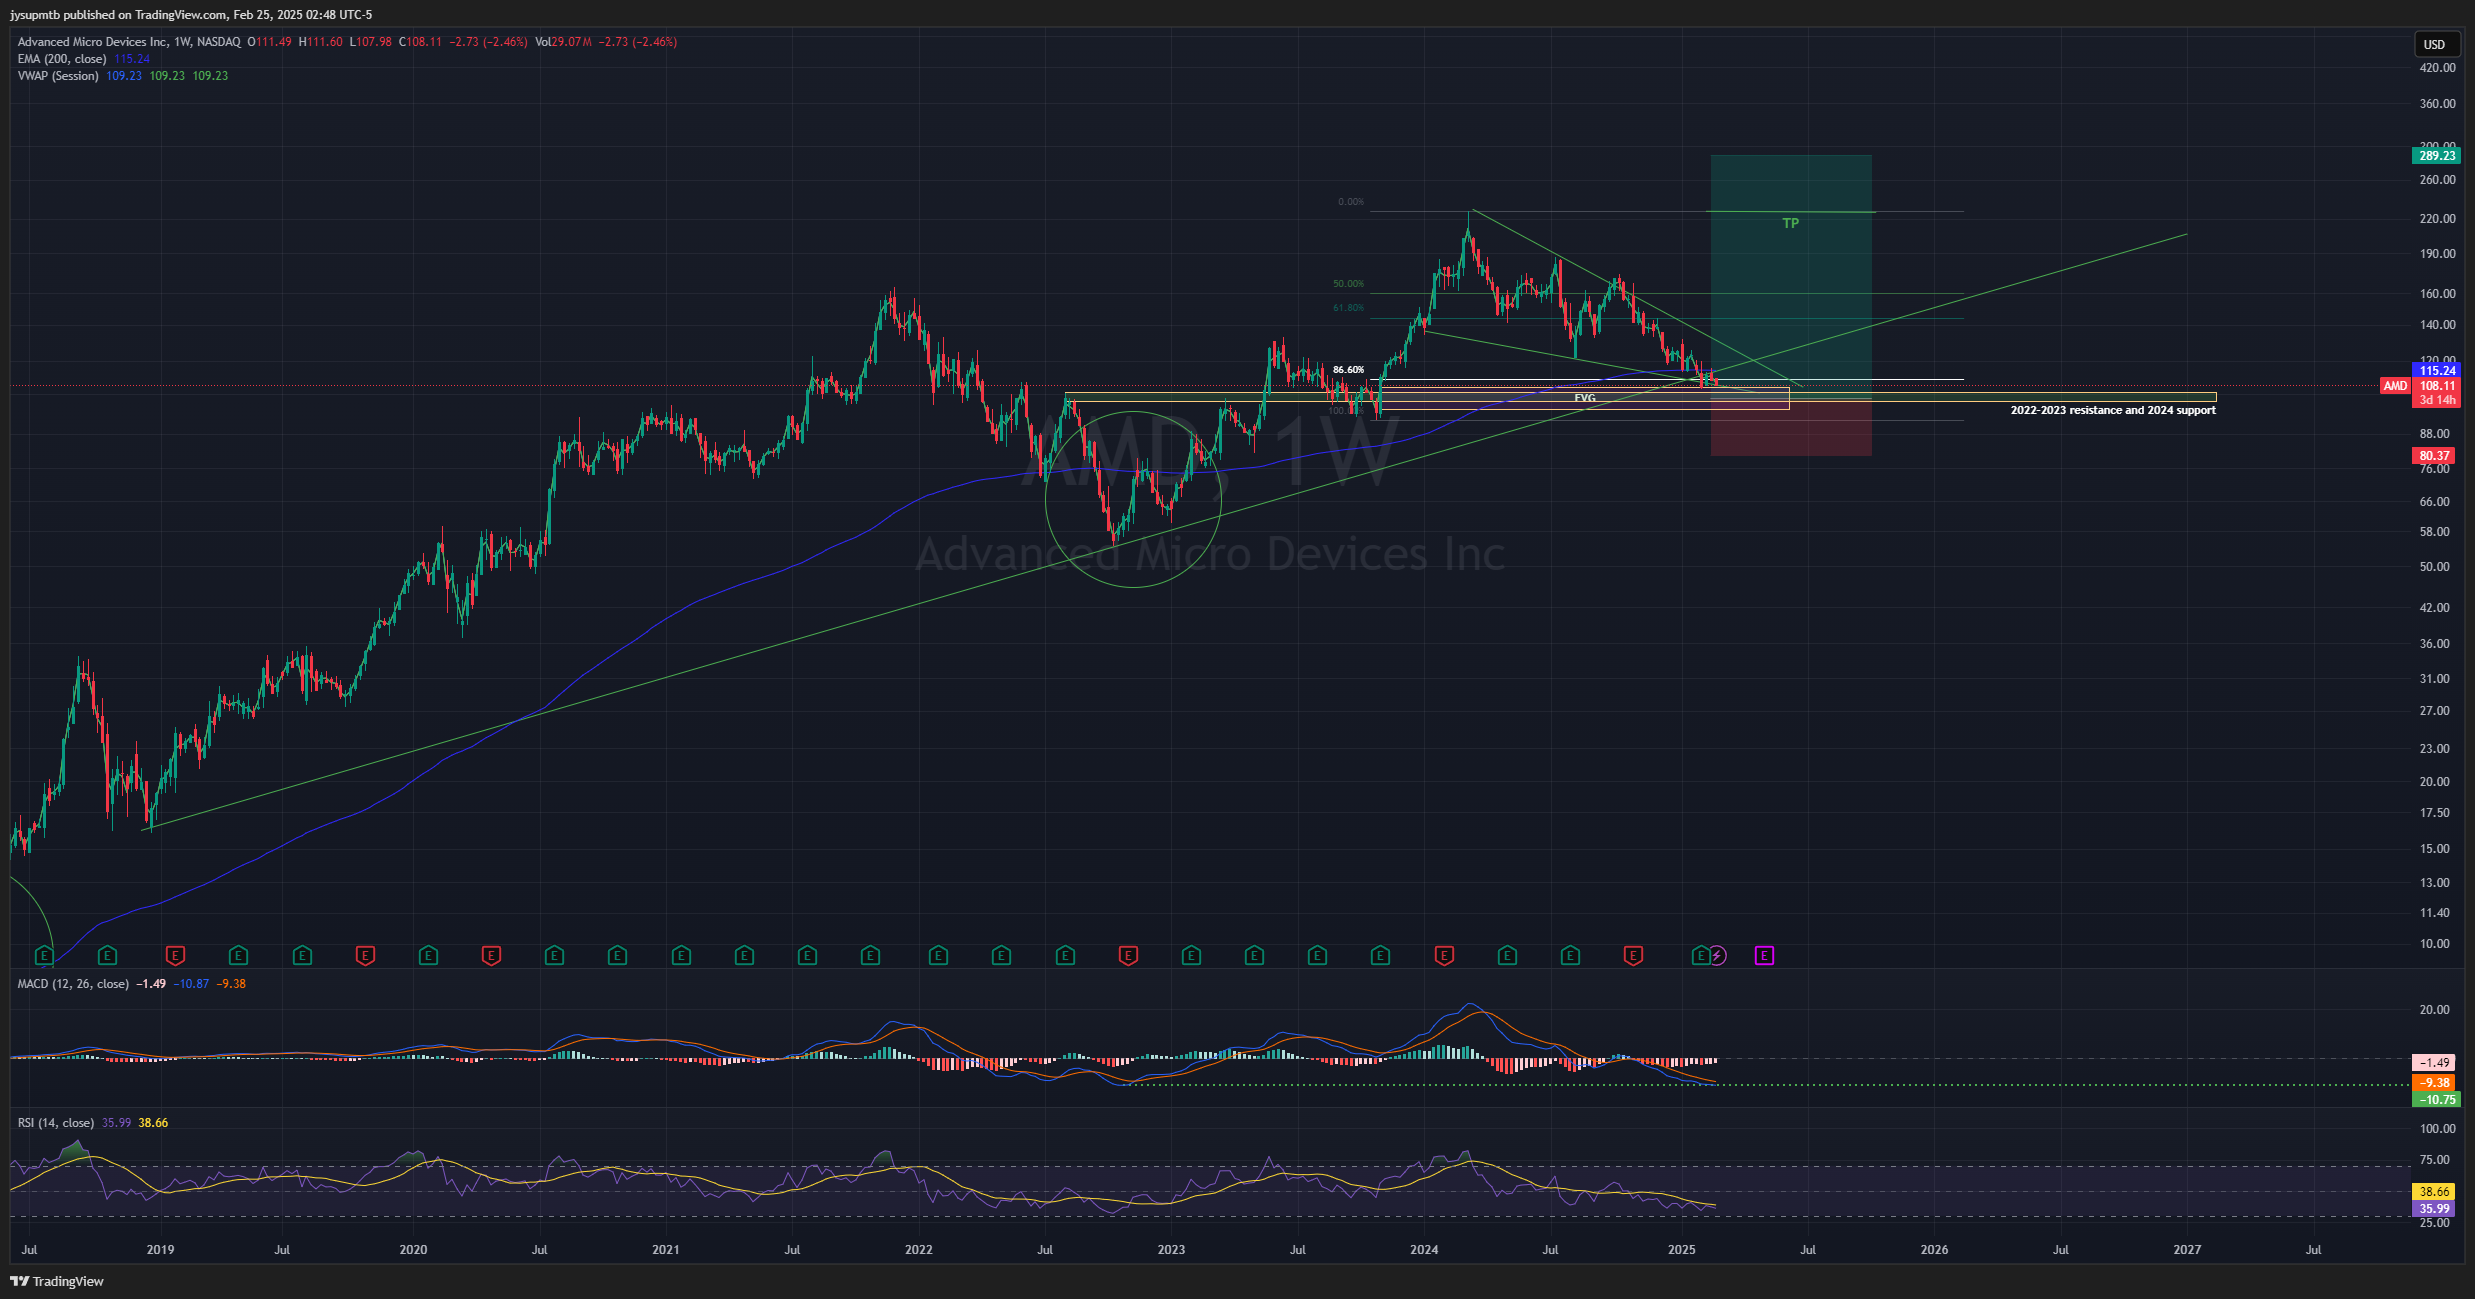Click the AMD symbol price tag on the price axis

[2395, 386]
